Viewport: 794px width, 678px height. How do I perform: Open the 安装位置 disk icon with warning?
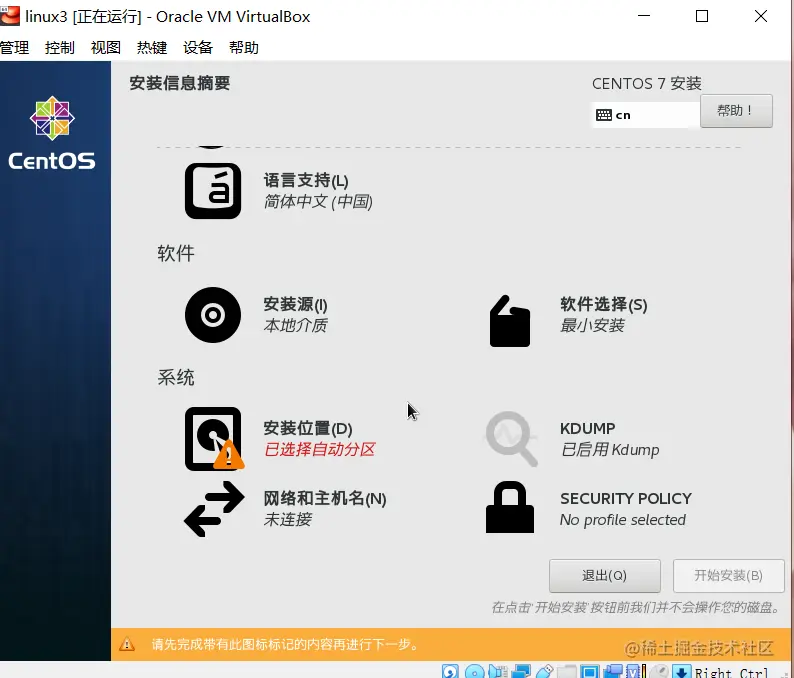[x=214, y=438]
